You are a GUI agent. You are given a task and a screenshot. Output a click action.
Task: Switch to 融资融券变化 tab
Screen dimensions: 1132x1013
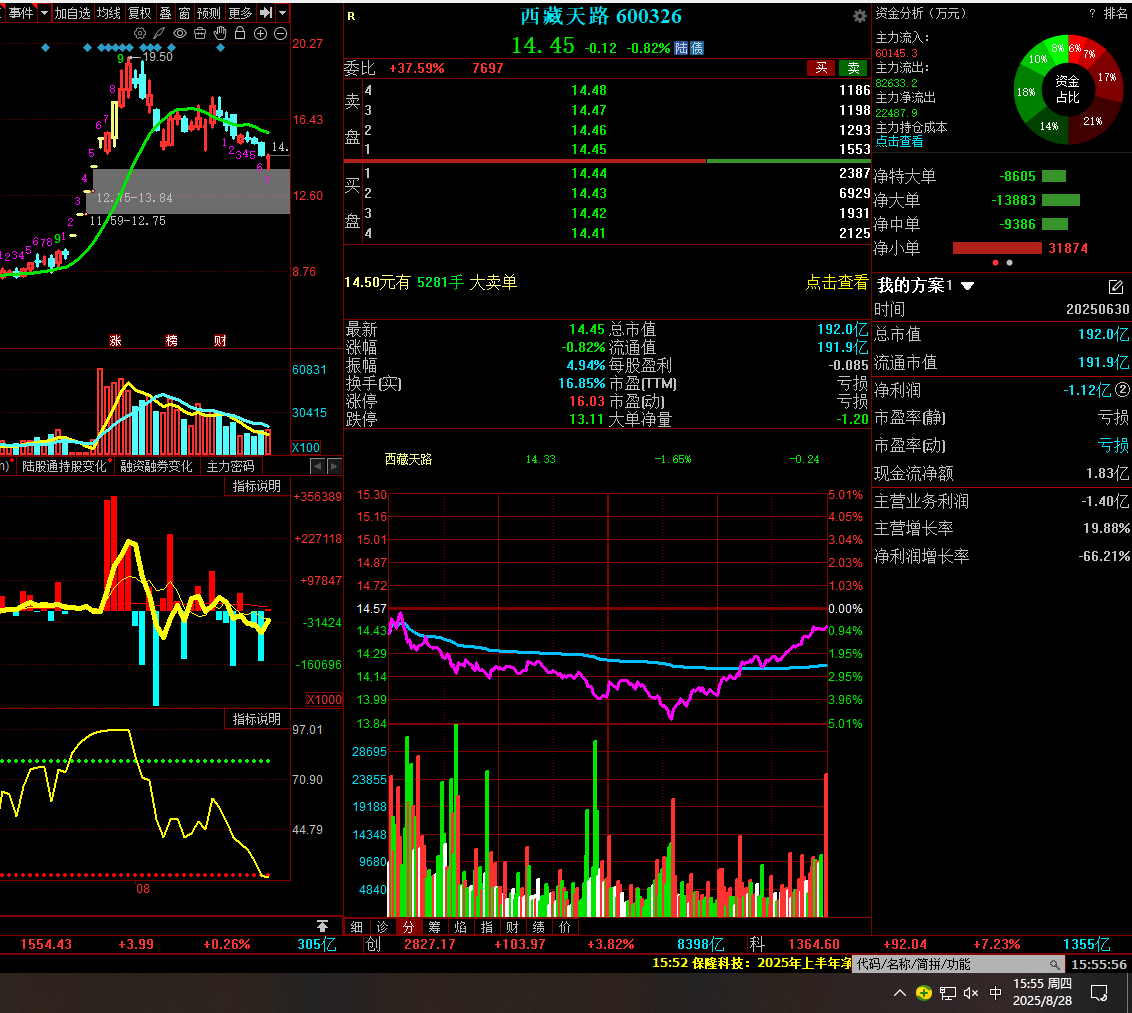[x=157, y=466]
